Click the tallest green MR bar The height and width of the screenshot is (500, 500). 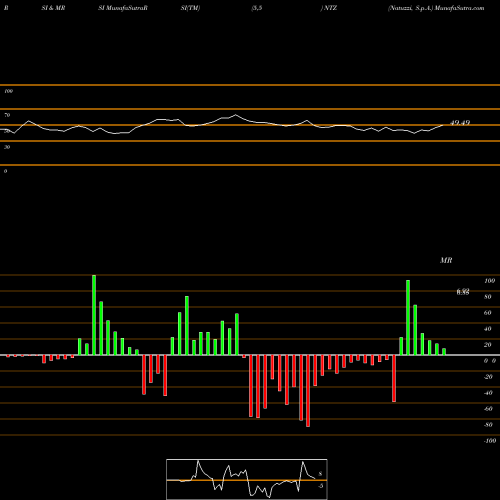pyautogui.click(x=94, y=315)
